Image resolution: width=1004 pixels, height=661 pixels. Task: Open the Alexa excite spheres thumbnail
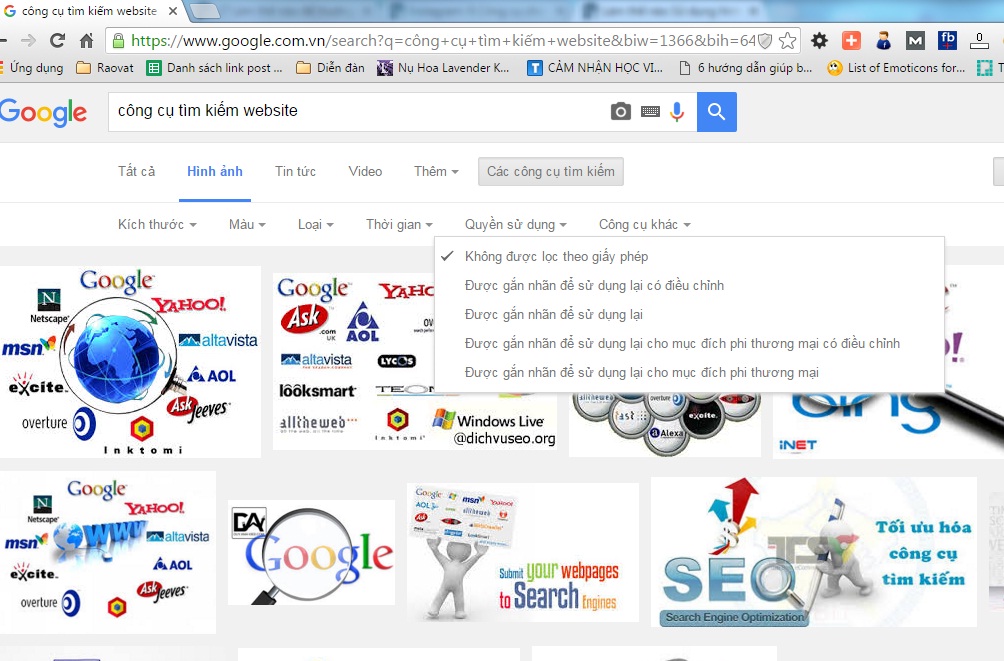[x=665, y=425]
